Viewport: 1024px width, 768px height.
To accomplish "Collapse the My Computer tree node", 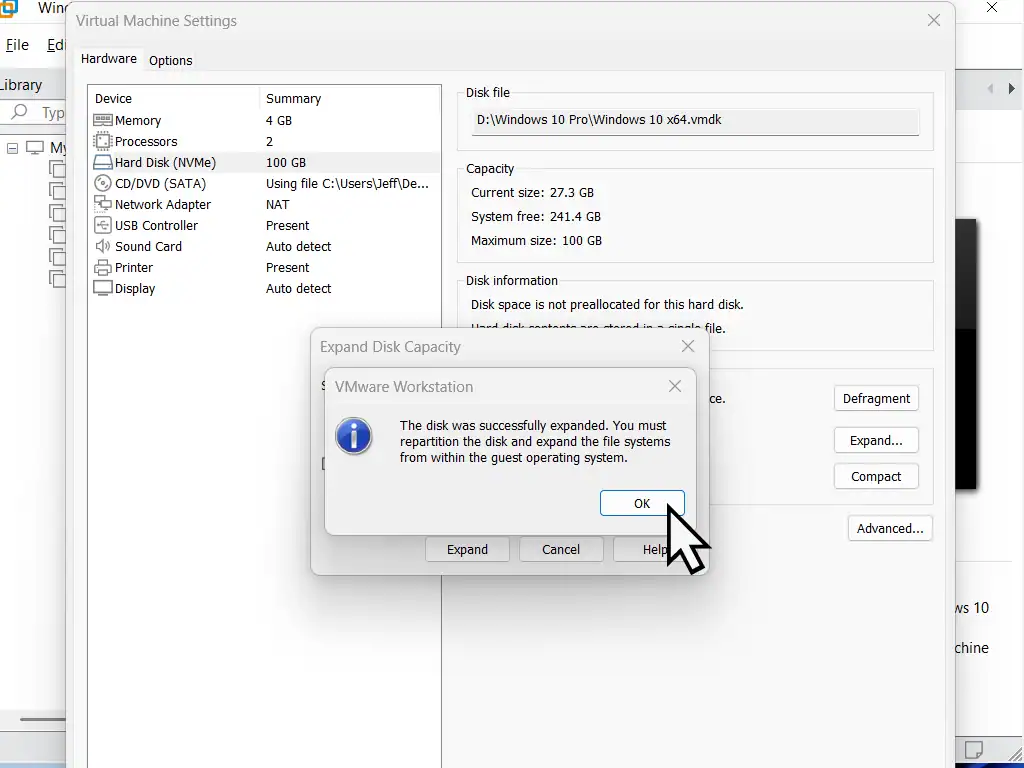I will pos(13,148).
